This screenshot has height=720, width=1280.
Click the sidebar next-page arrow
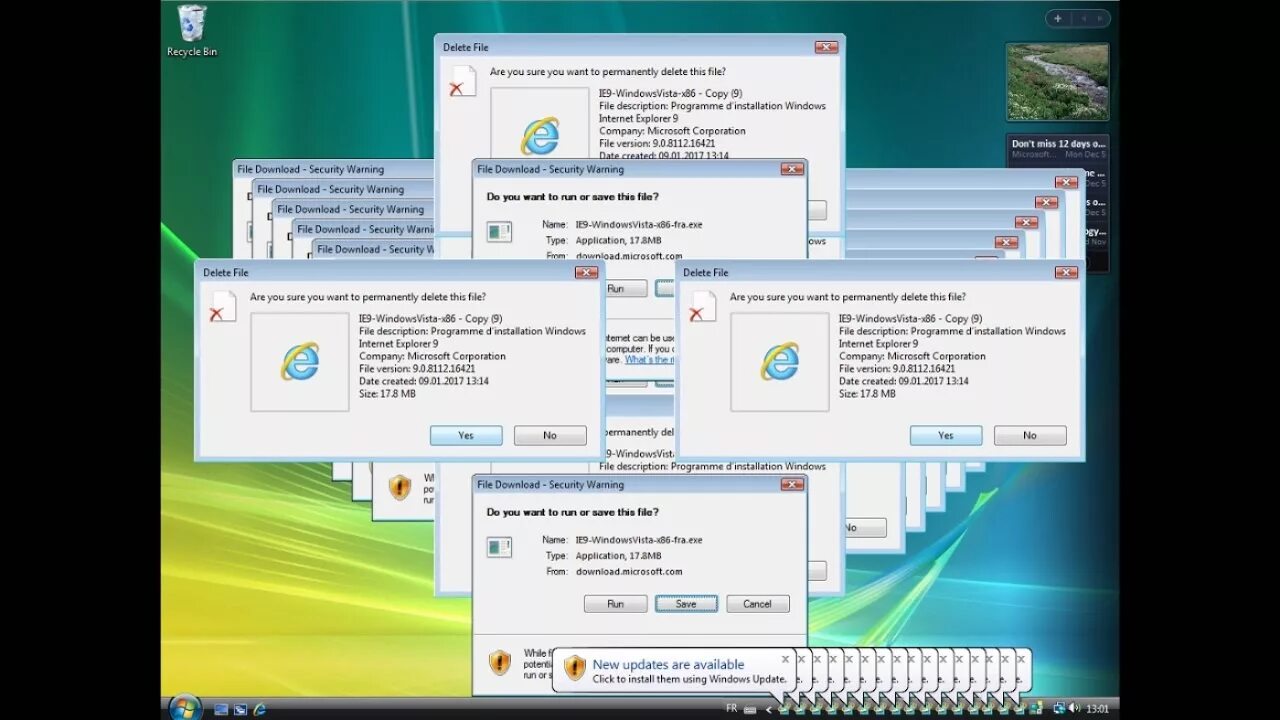coord(1099,18)
